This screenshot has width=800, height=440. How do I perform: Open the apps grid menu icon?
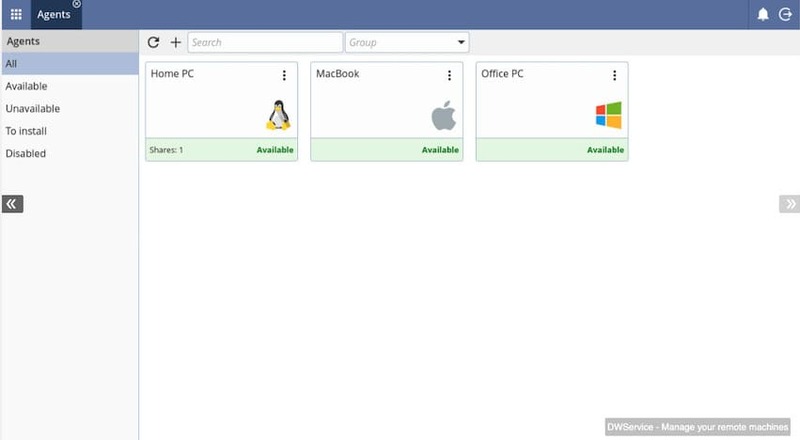click(16, 14)
